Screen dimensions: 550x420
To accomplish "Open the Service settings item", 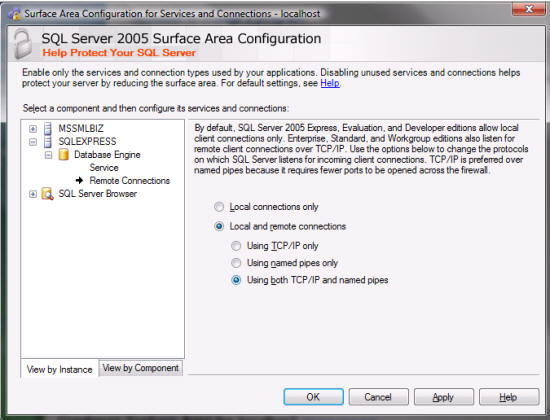I will click(x=104, y=168).
